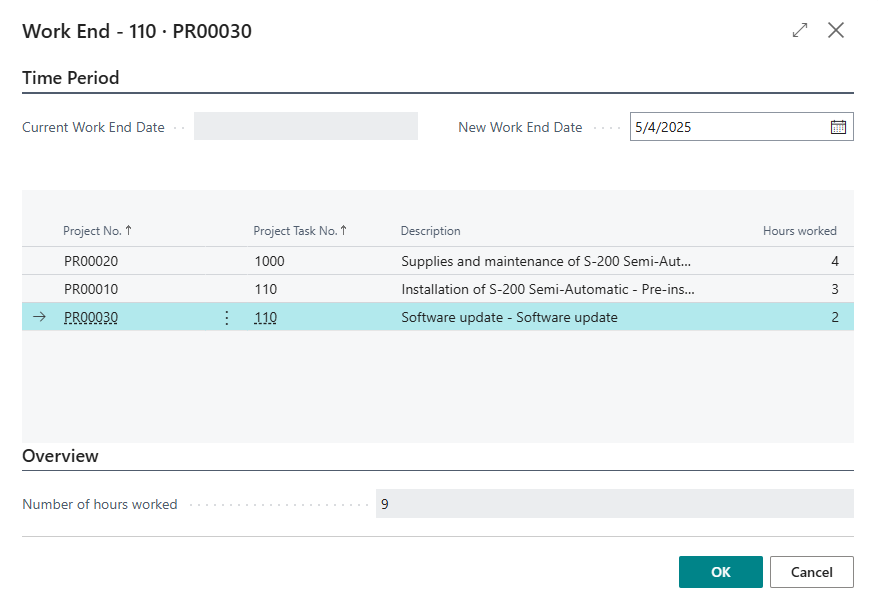Screen dimensions: 878x606
Task: Click the Hours worked column header
Action: click(799, 231)
